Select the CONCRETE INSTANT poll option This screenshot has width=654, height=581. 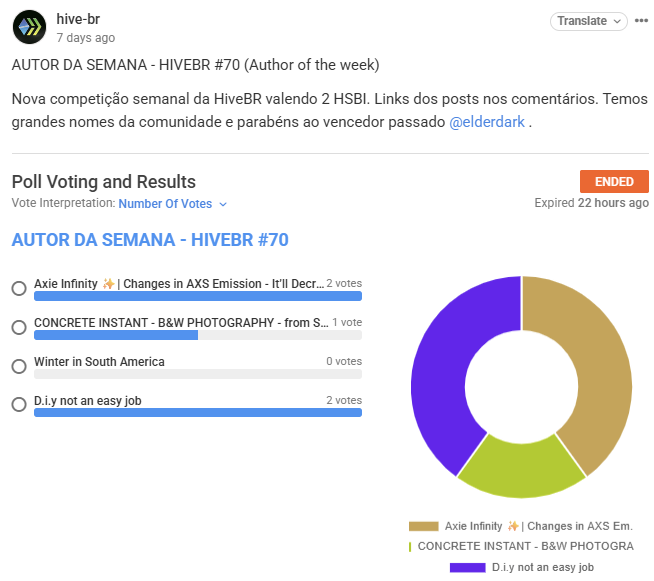pyautogui.click(x=19, y=327)
